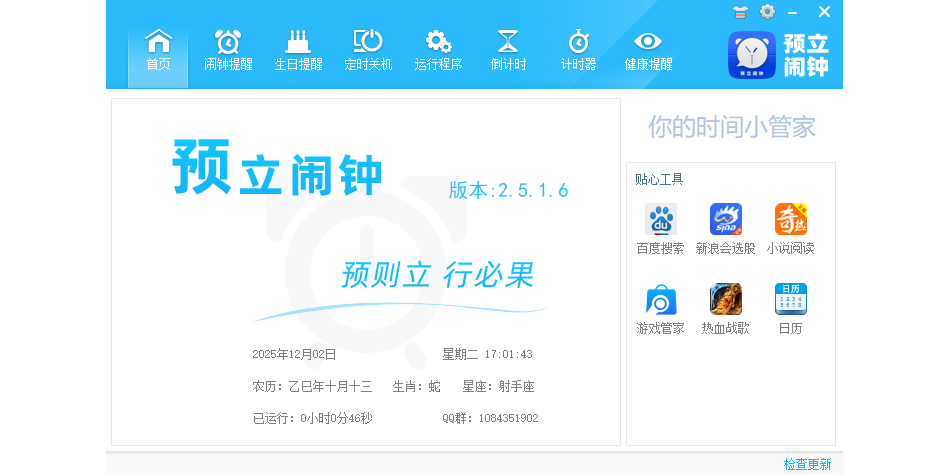The width and height of the screenshot is (950, 475).
Task: Click the 你的时间小管家 slogan text
Action: 732,127
